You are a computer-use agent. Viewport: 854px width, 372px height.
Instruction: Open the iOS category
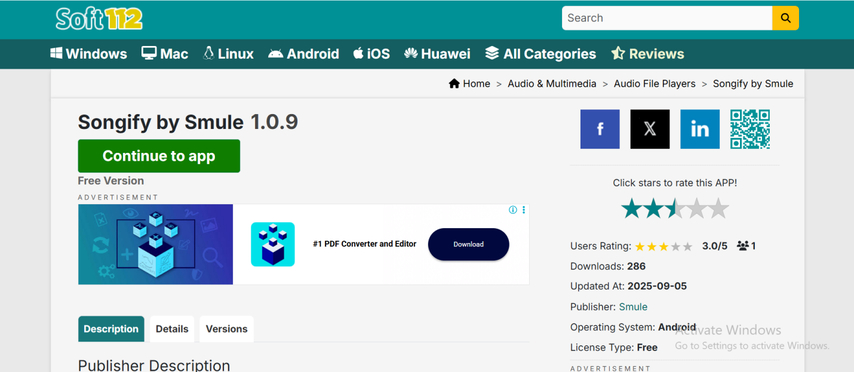[371, 54]
